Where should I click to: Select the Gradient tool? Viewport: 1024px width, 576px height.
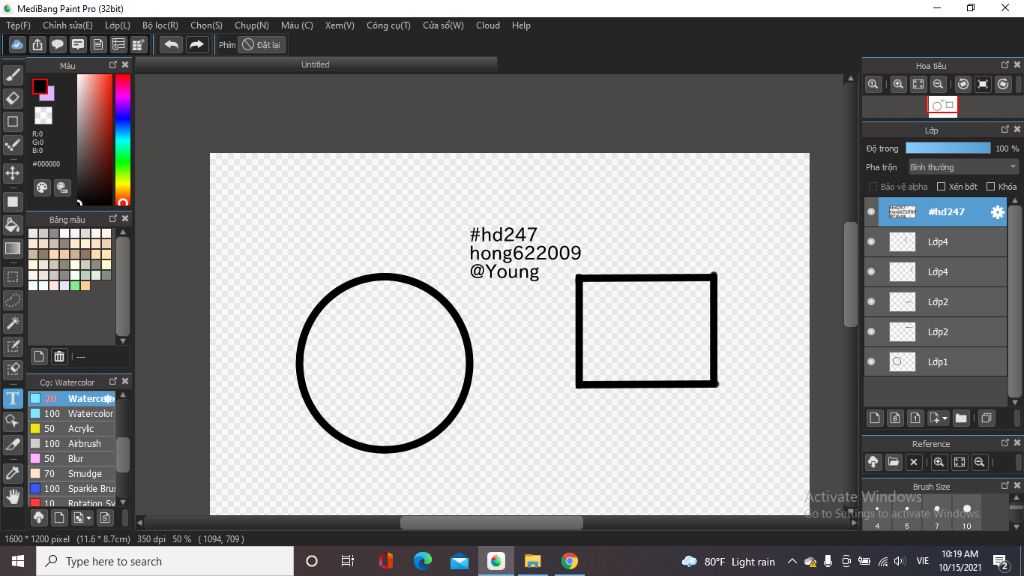pyautogui.click(x=12, y=248)
